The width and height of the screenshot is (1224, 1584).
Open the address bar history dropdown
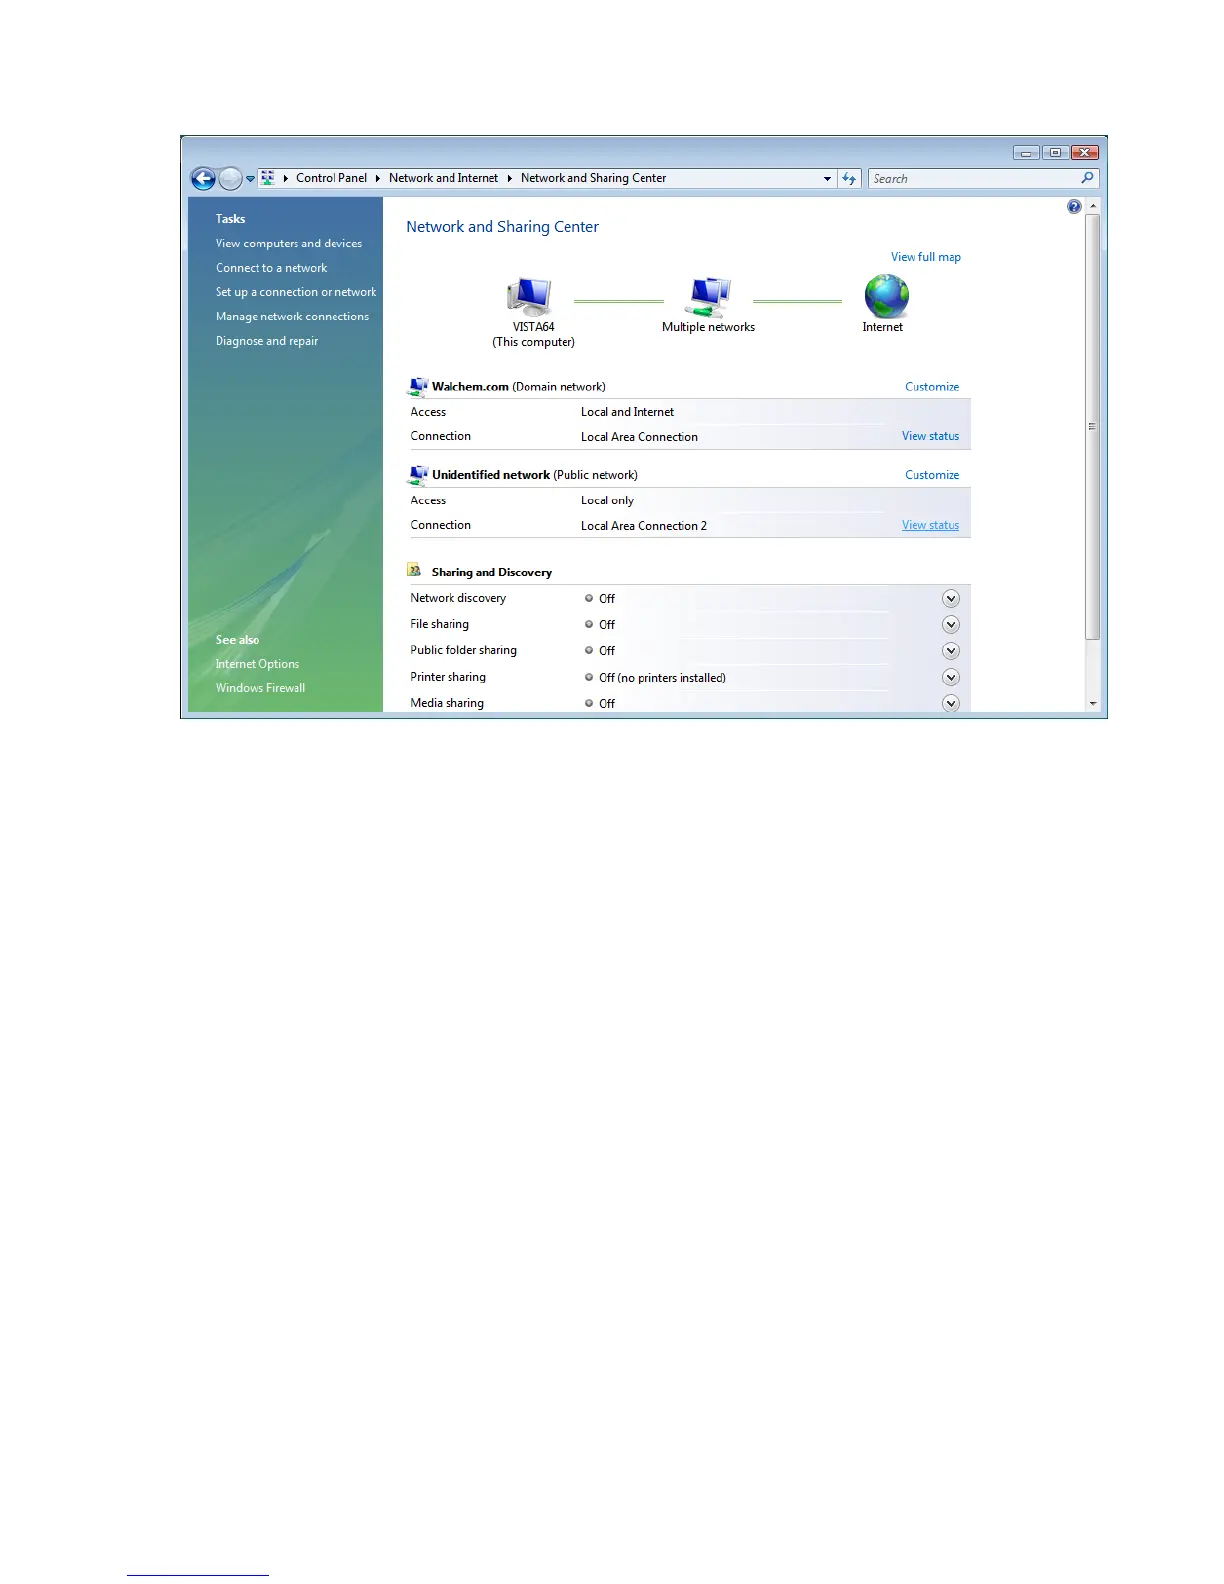tap(827, 179)
